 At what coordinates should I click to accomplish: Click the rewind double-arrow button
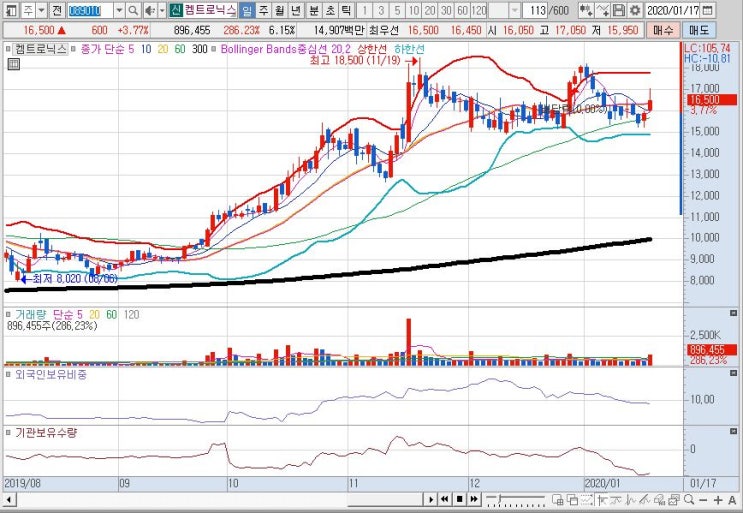(x=444, y=499)
